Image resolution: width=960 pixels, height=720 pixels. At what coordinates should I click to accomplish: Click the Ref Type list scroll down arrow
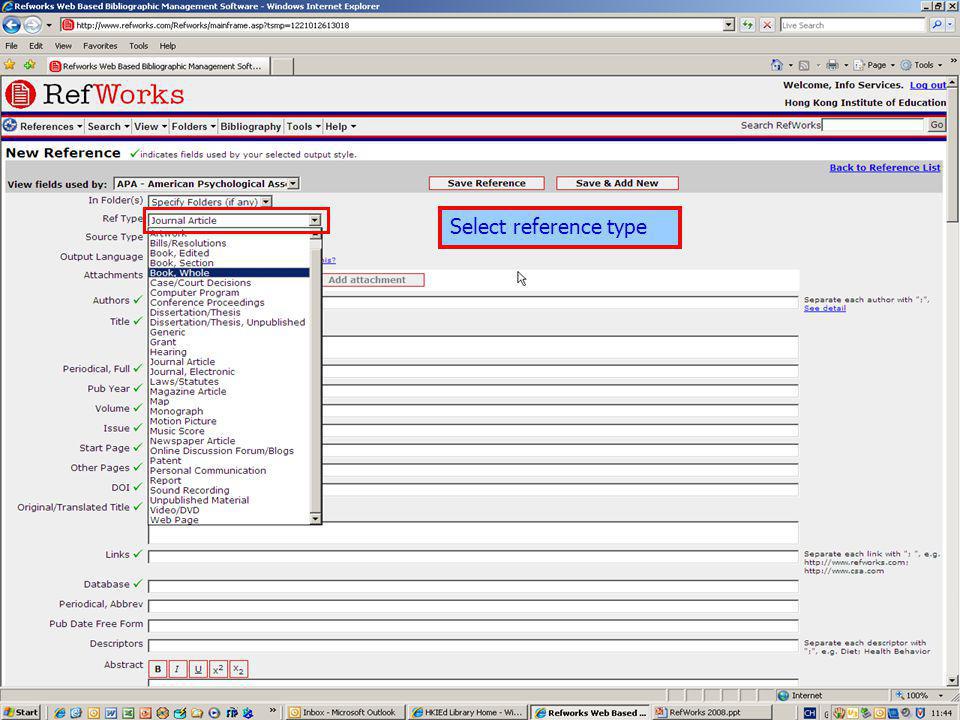tap(315, 519)
